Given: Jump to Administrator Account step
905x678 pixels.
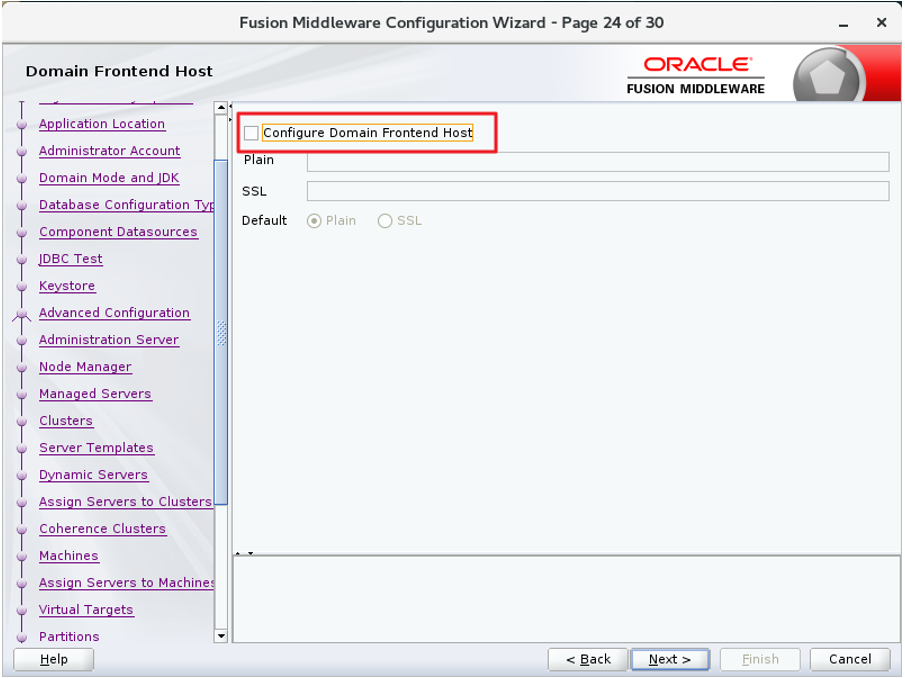Looking at the screenshot, I should [110, 151].
